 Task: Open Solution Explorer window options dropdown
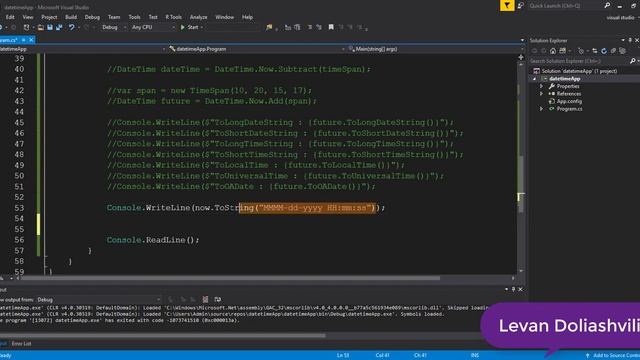(623, 40)
